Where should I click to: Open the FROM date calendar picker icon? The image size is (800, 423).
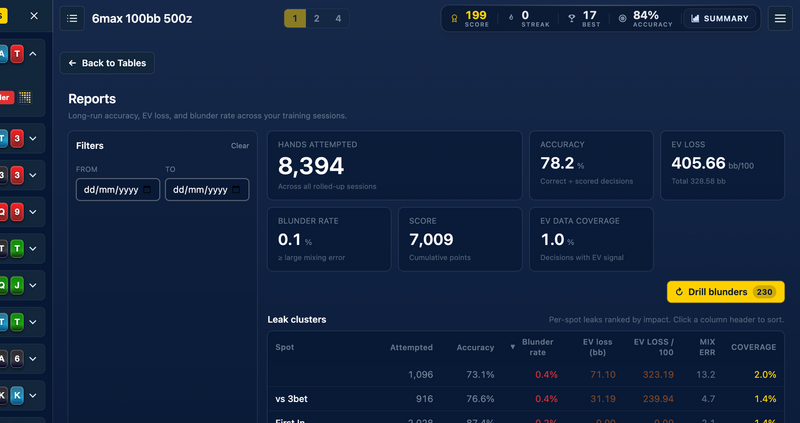point(147,190)
